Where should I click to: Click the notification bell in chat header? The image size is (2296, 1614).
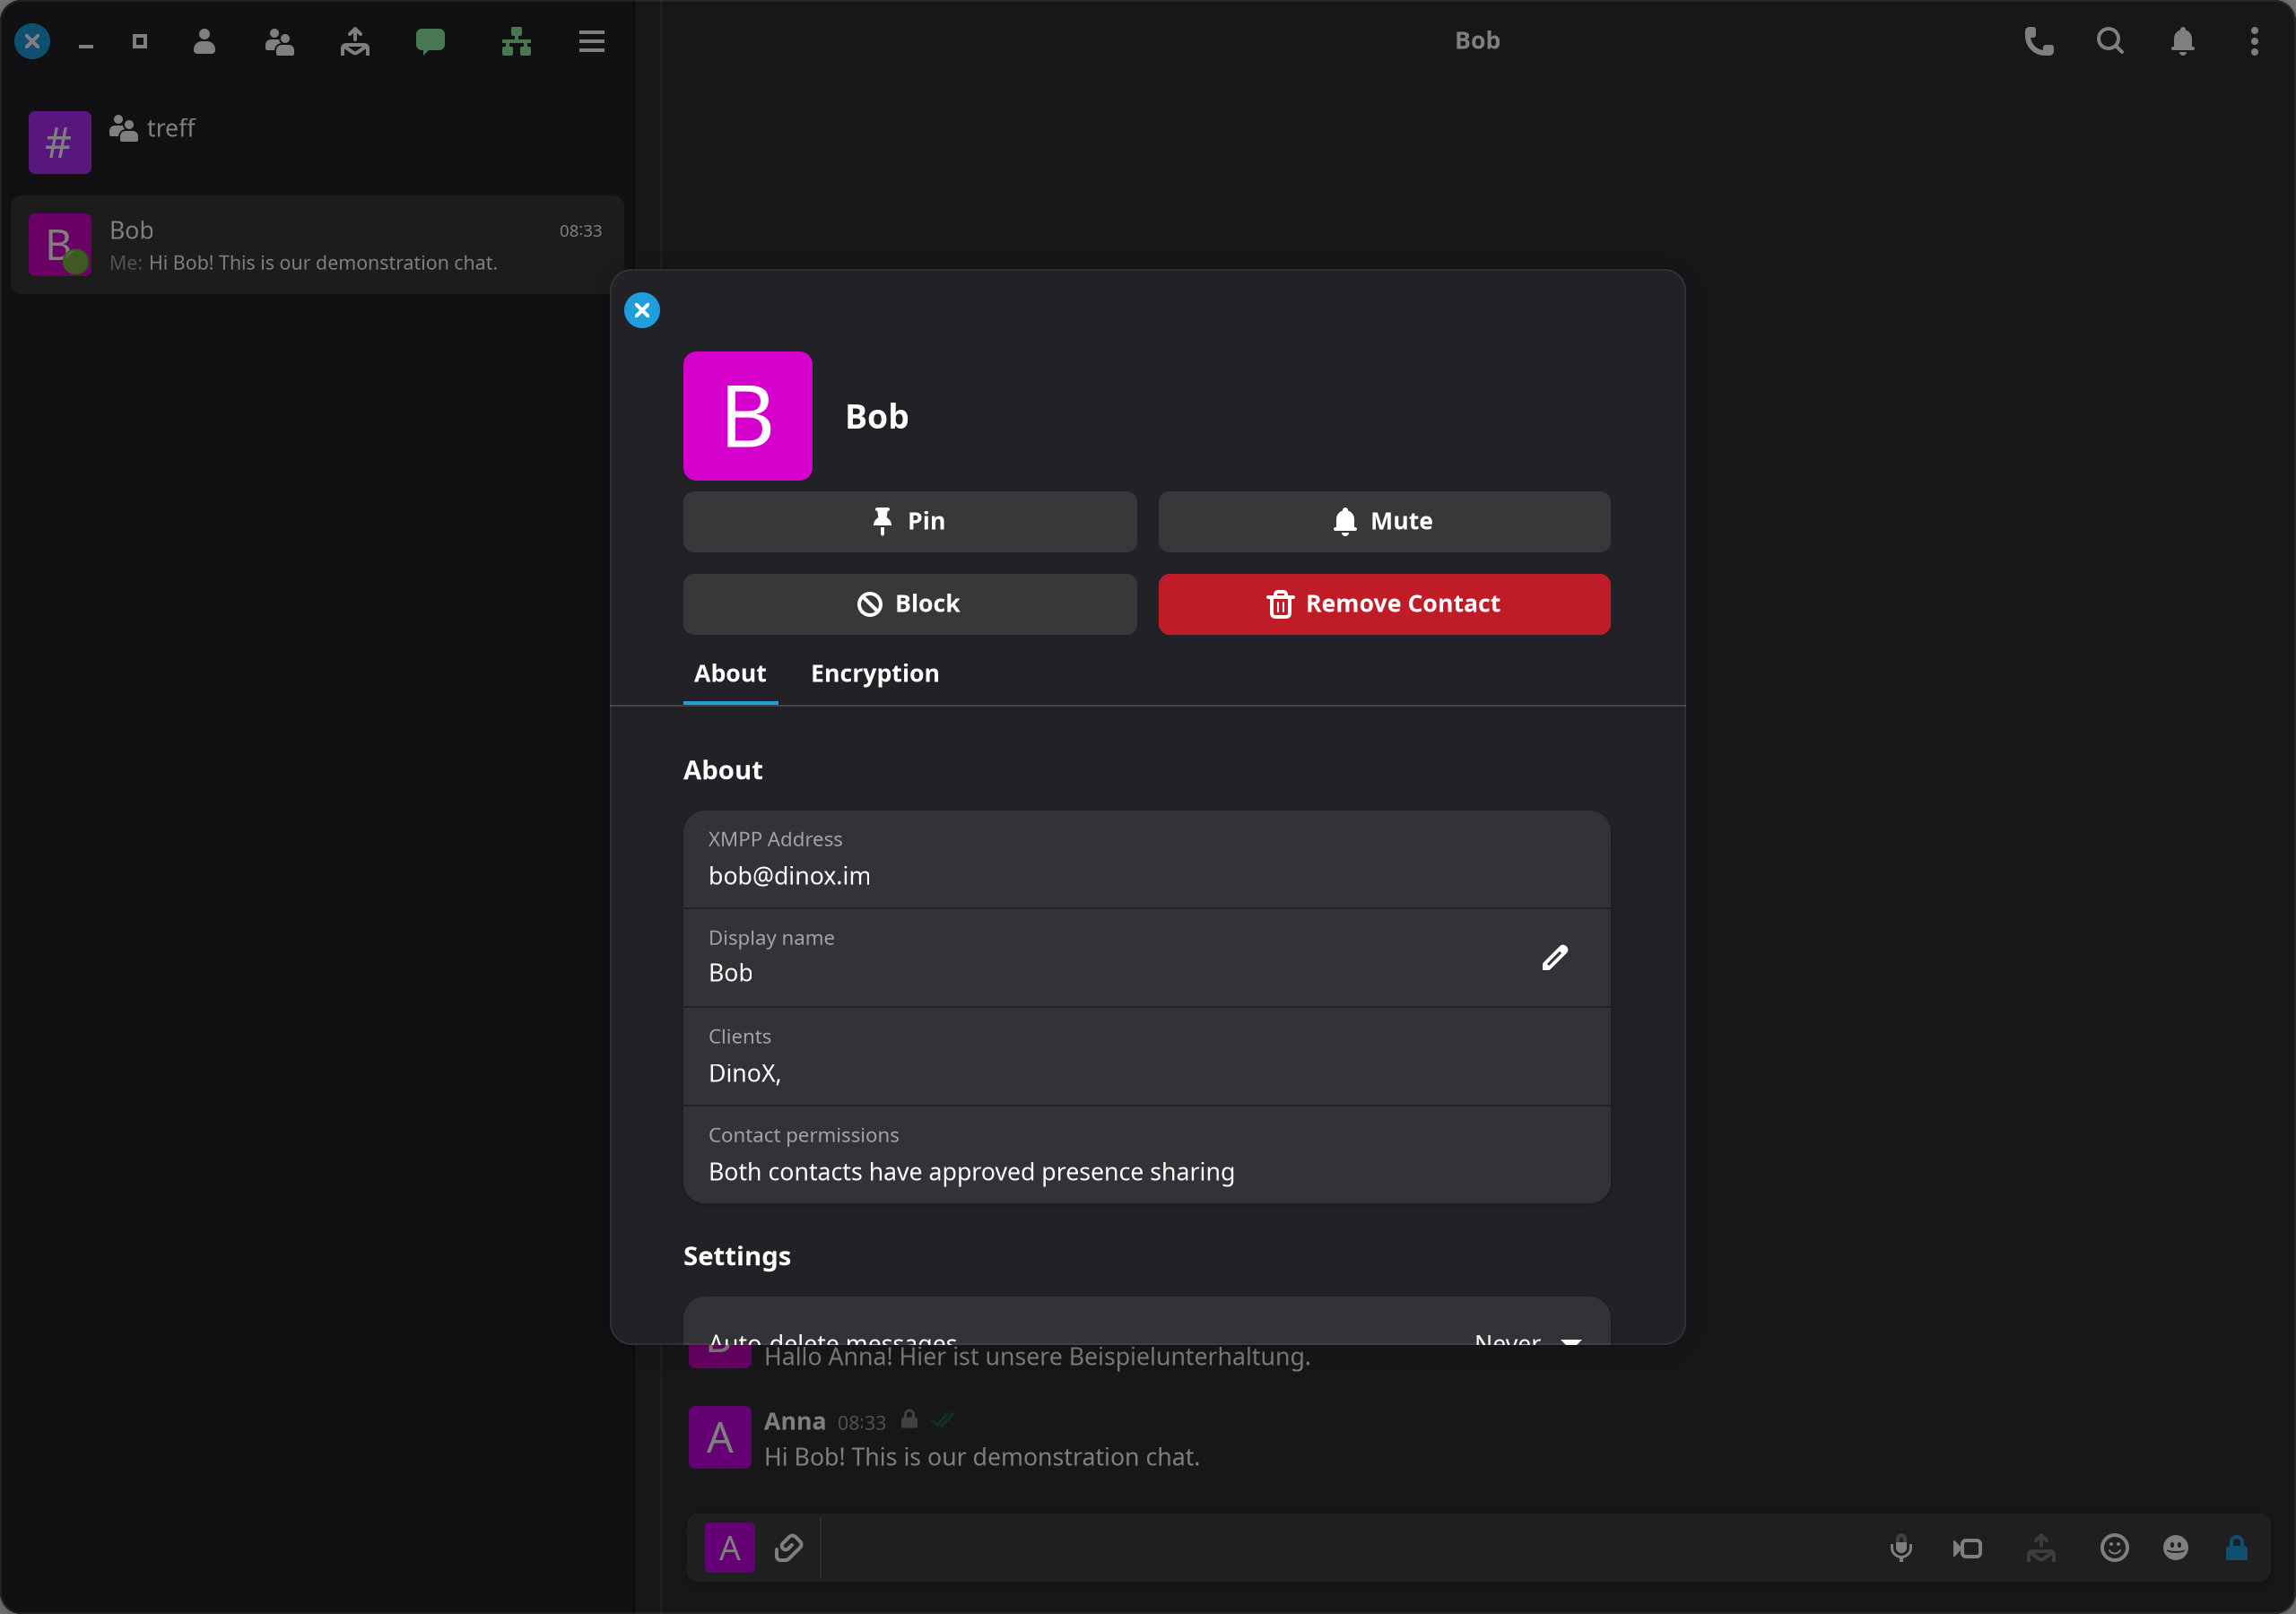point(2182,41)
